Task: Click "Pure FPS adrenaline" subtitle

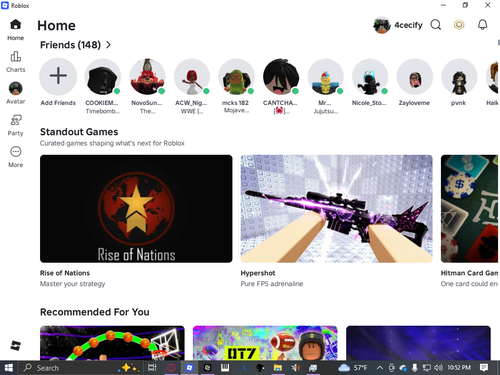Action: pos(272,284)
